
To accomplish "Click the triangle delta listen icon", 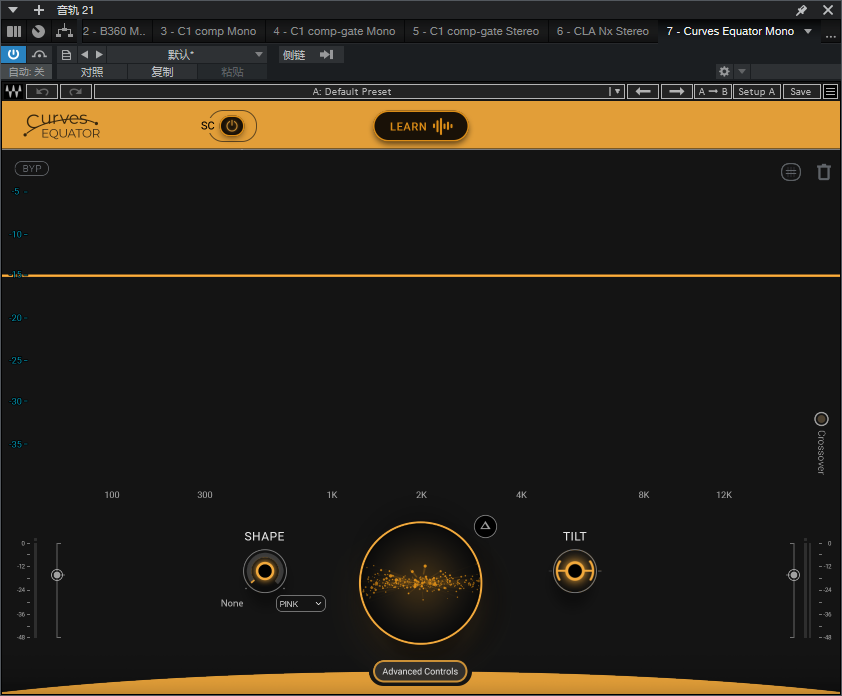I will [x=485, y=526].
